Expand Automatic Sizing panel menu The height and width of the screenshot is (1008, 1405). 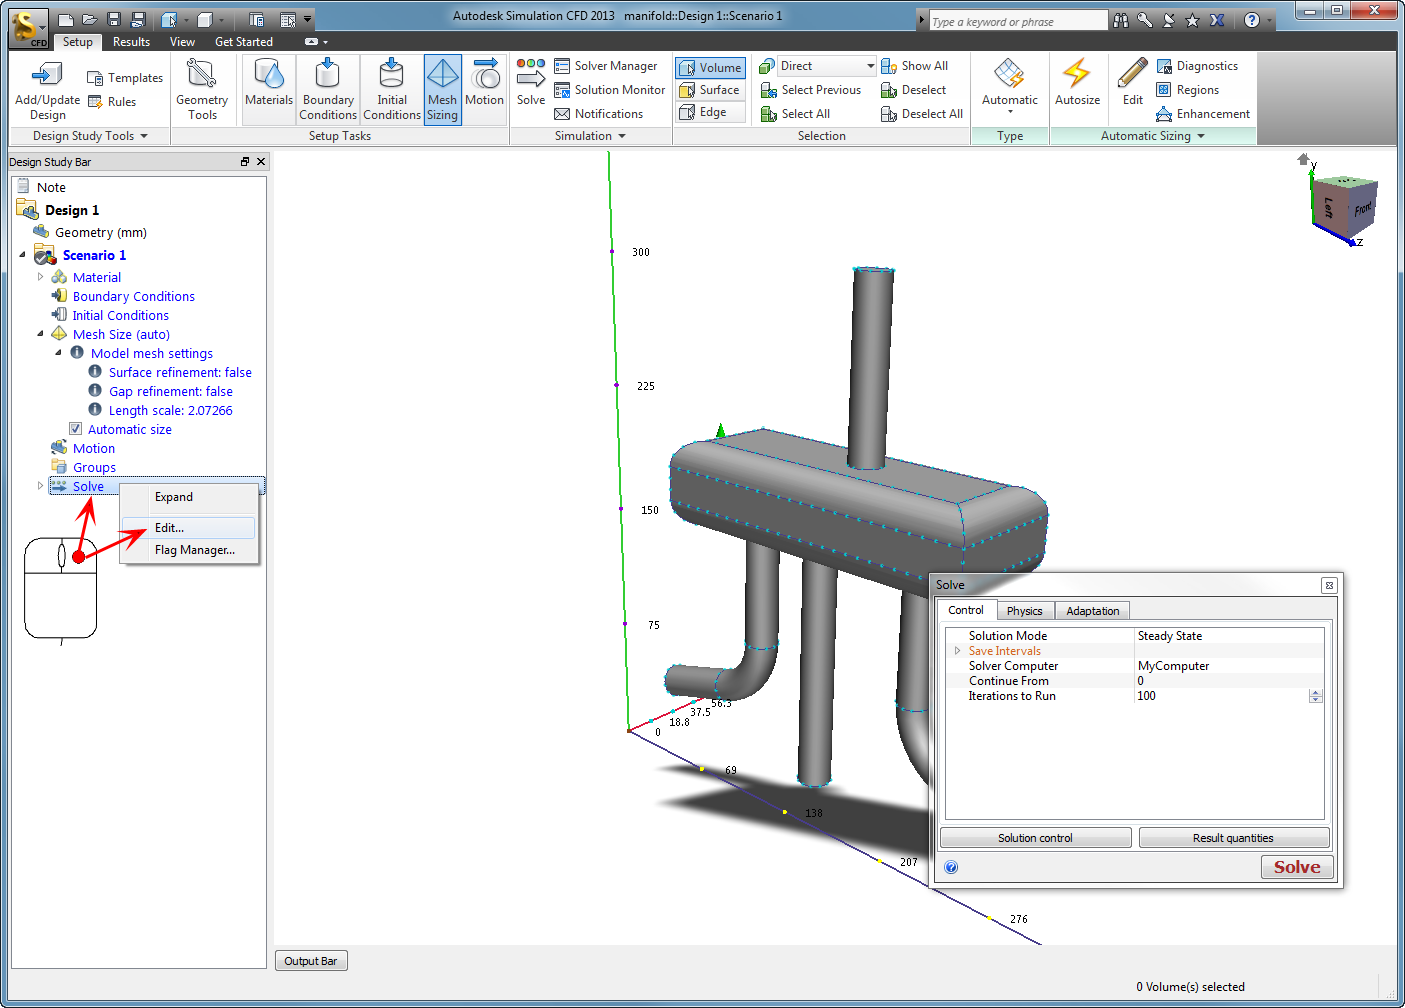click(1153, 136)
